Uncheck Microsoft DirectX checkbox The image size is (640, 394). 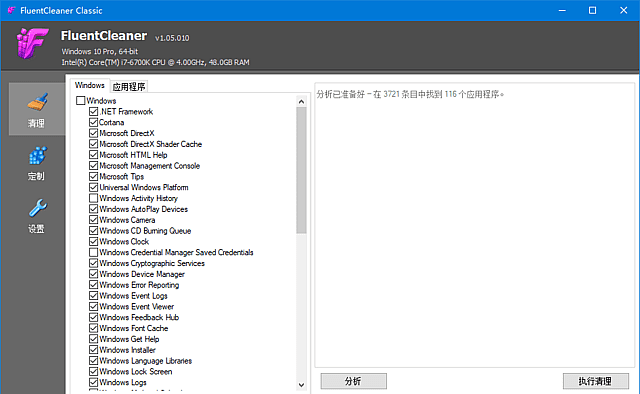[x=93, y=133]
